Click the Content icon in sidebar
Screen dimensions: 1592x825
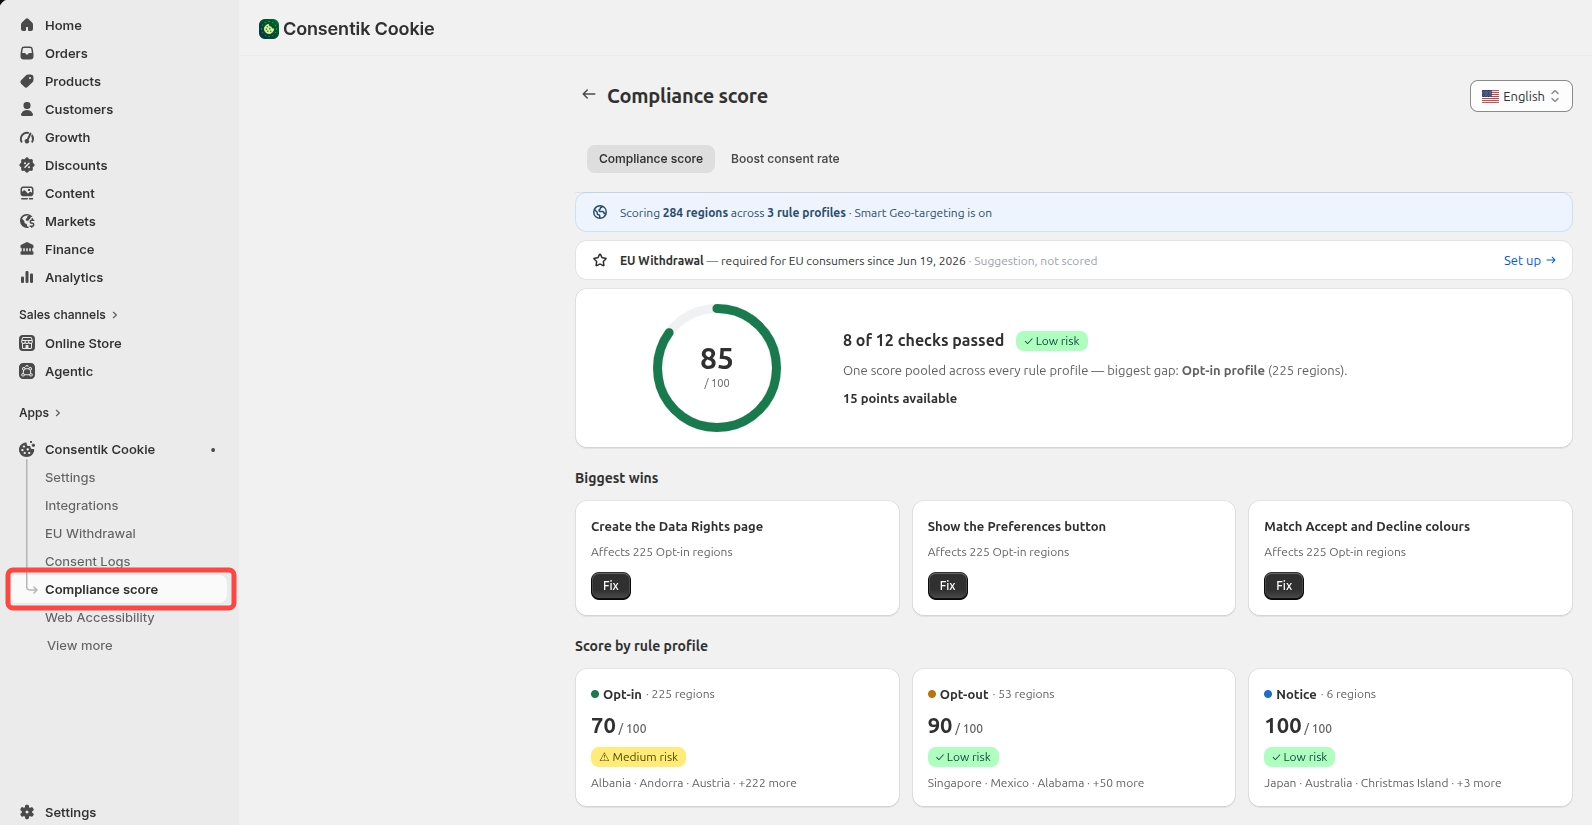[x=27, y=193]
